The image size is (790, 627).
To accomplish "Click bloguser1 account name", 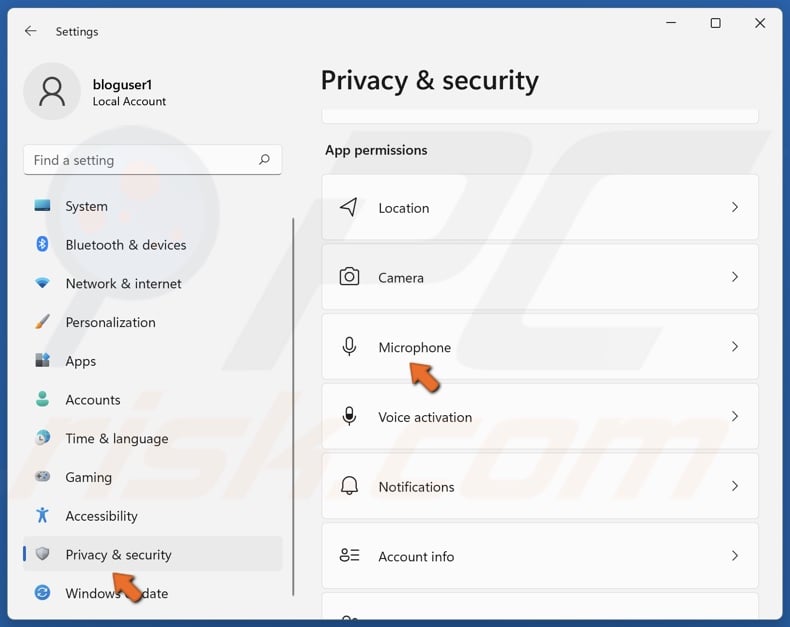I will [122, 85].
